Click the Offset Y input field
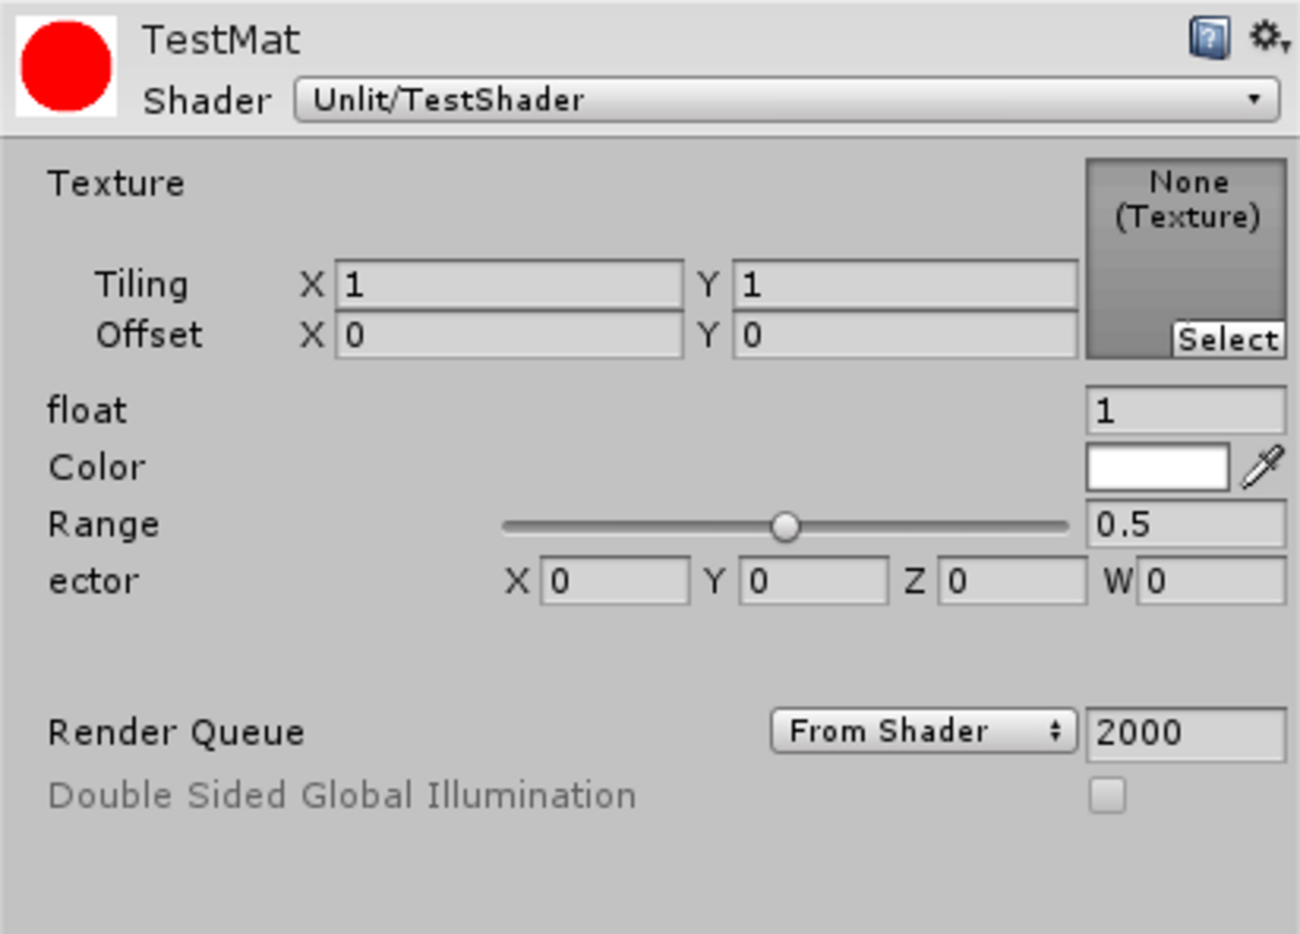The height and width of the screenshot is (934, 1300). [x=905, y=335]
